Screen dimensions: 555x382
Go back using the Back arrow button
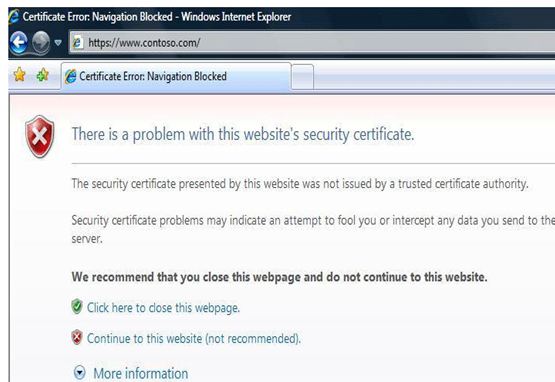coord(19,42)
